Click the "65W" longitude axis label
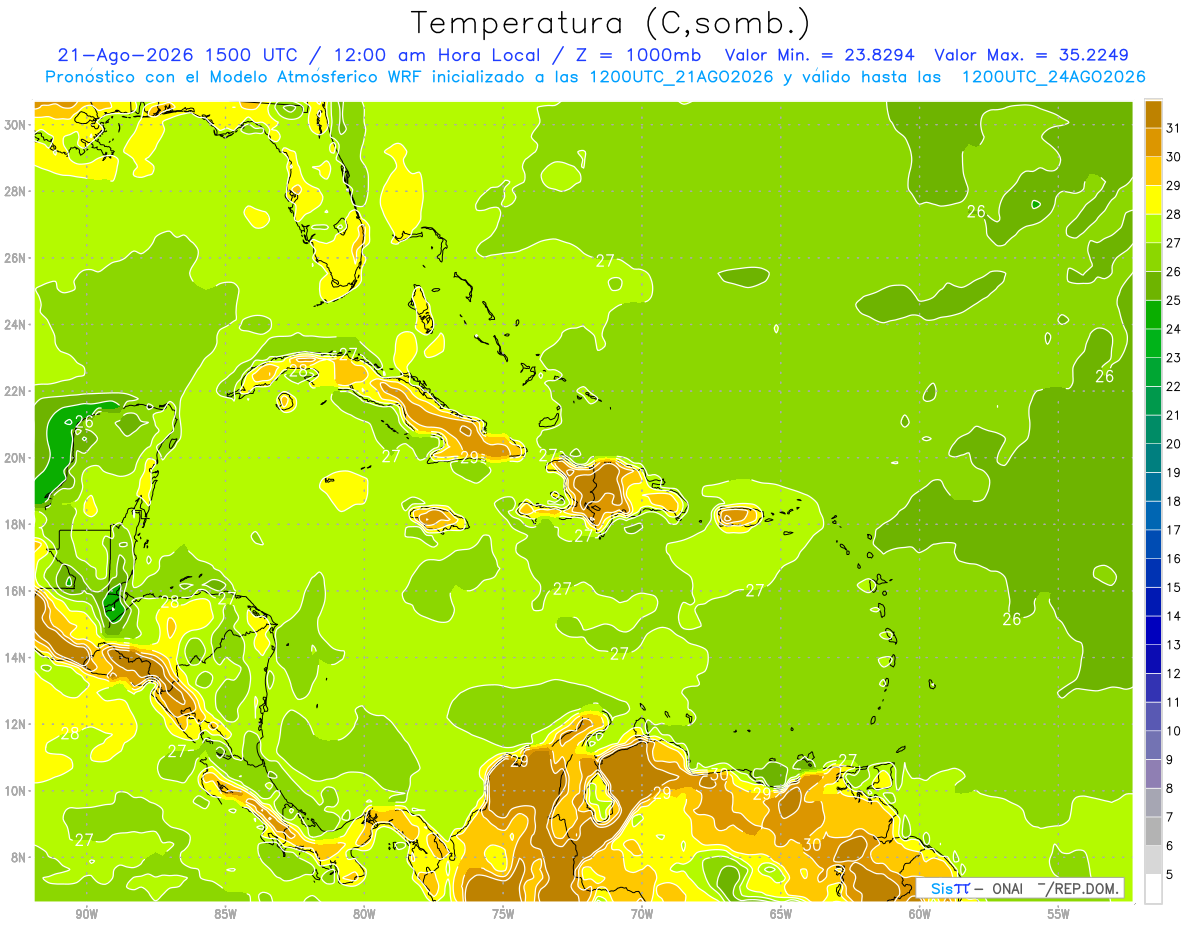 point(781,914)
